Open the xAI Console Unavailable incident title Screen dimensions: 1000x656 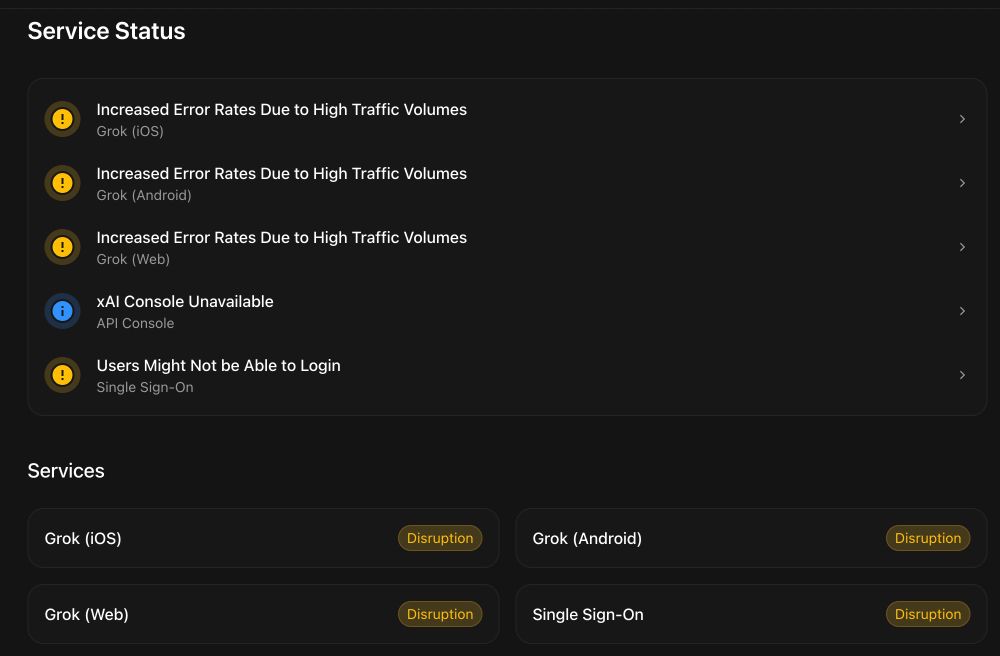pyautogui.click(x=185, y=301)
